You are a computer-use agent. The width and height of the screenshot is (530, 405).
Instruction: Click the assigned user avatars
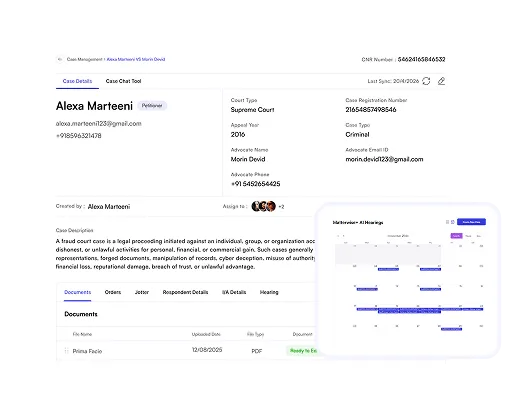tap(264, 206)
